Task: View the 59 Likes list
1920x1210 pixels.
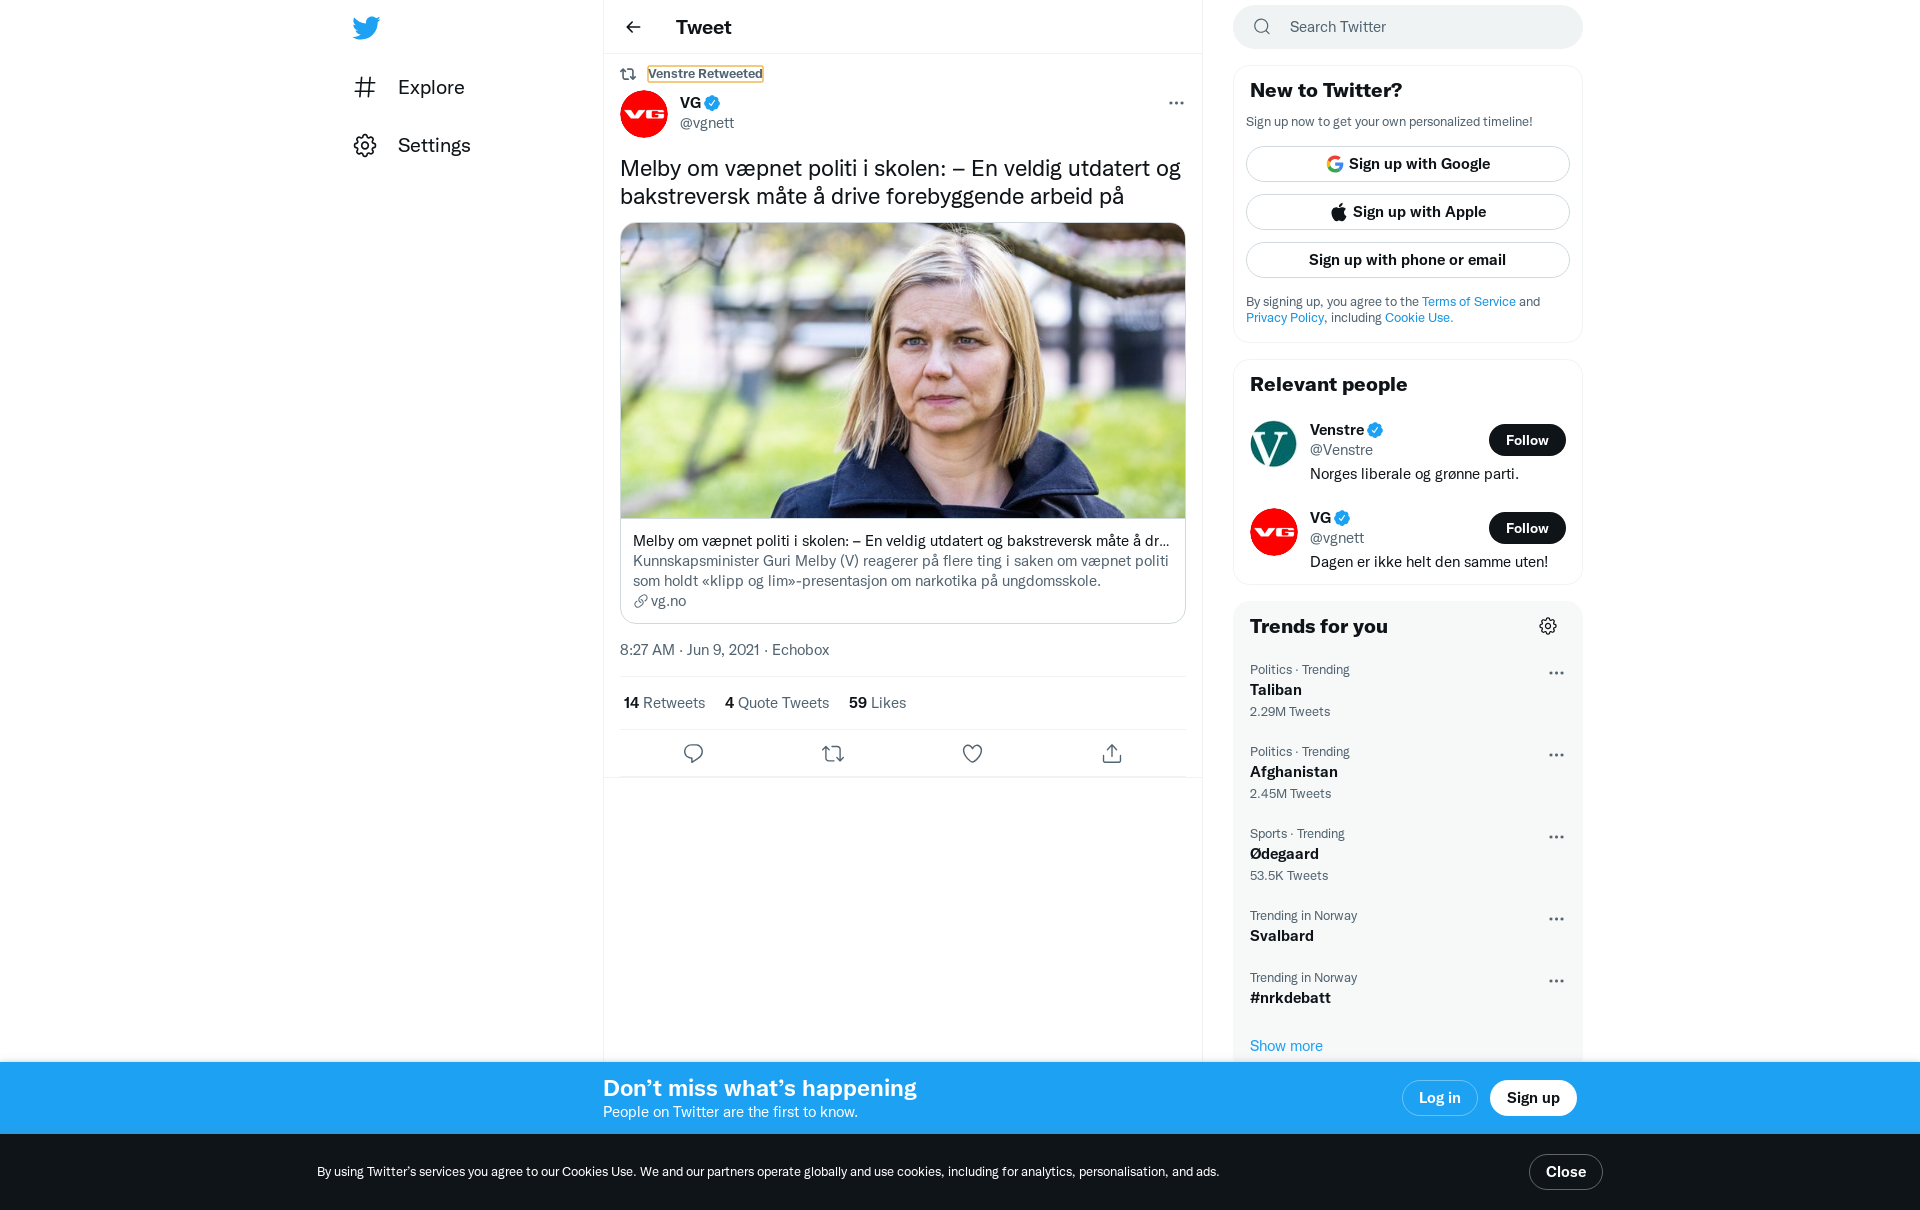Action: point(877,703)
